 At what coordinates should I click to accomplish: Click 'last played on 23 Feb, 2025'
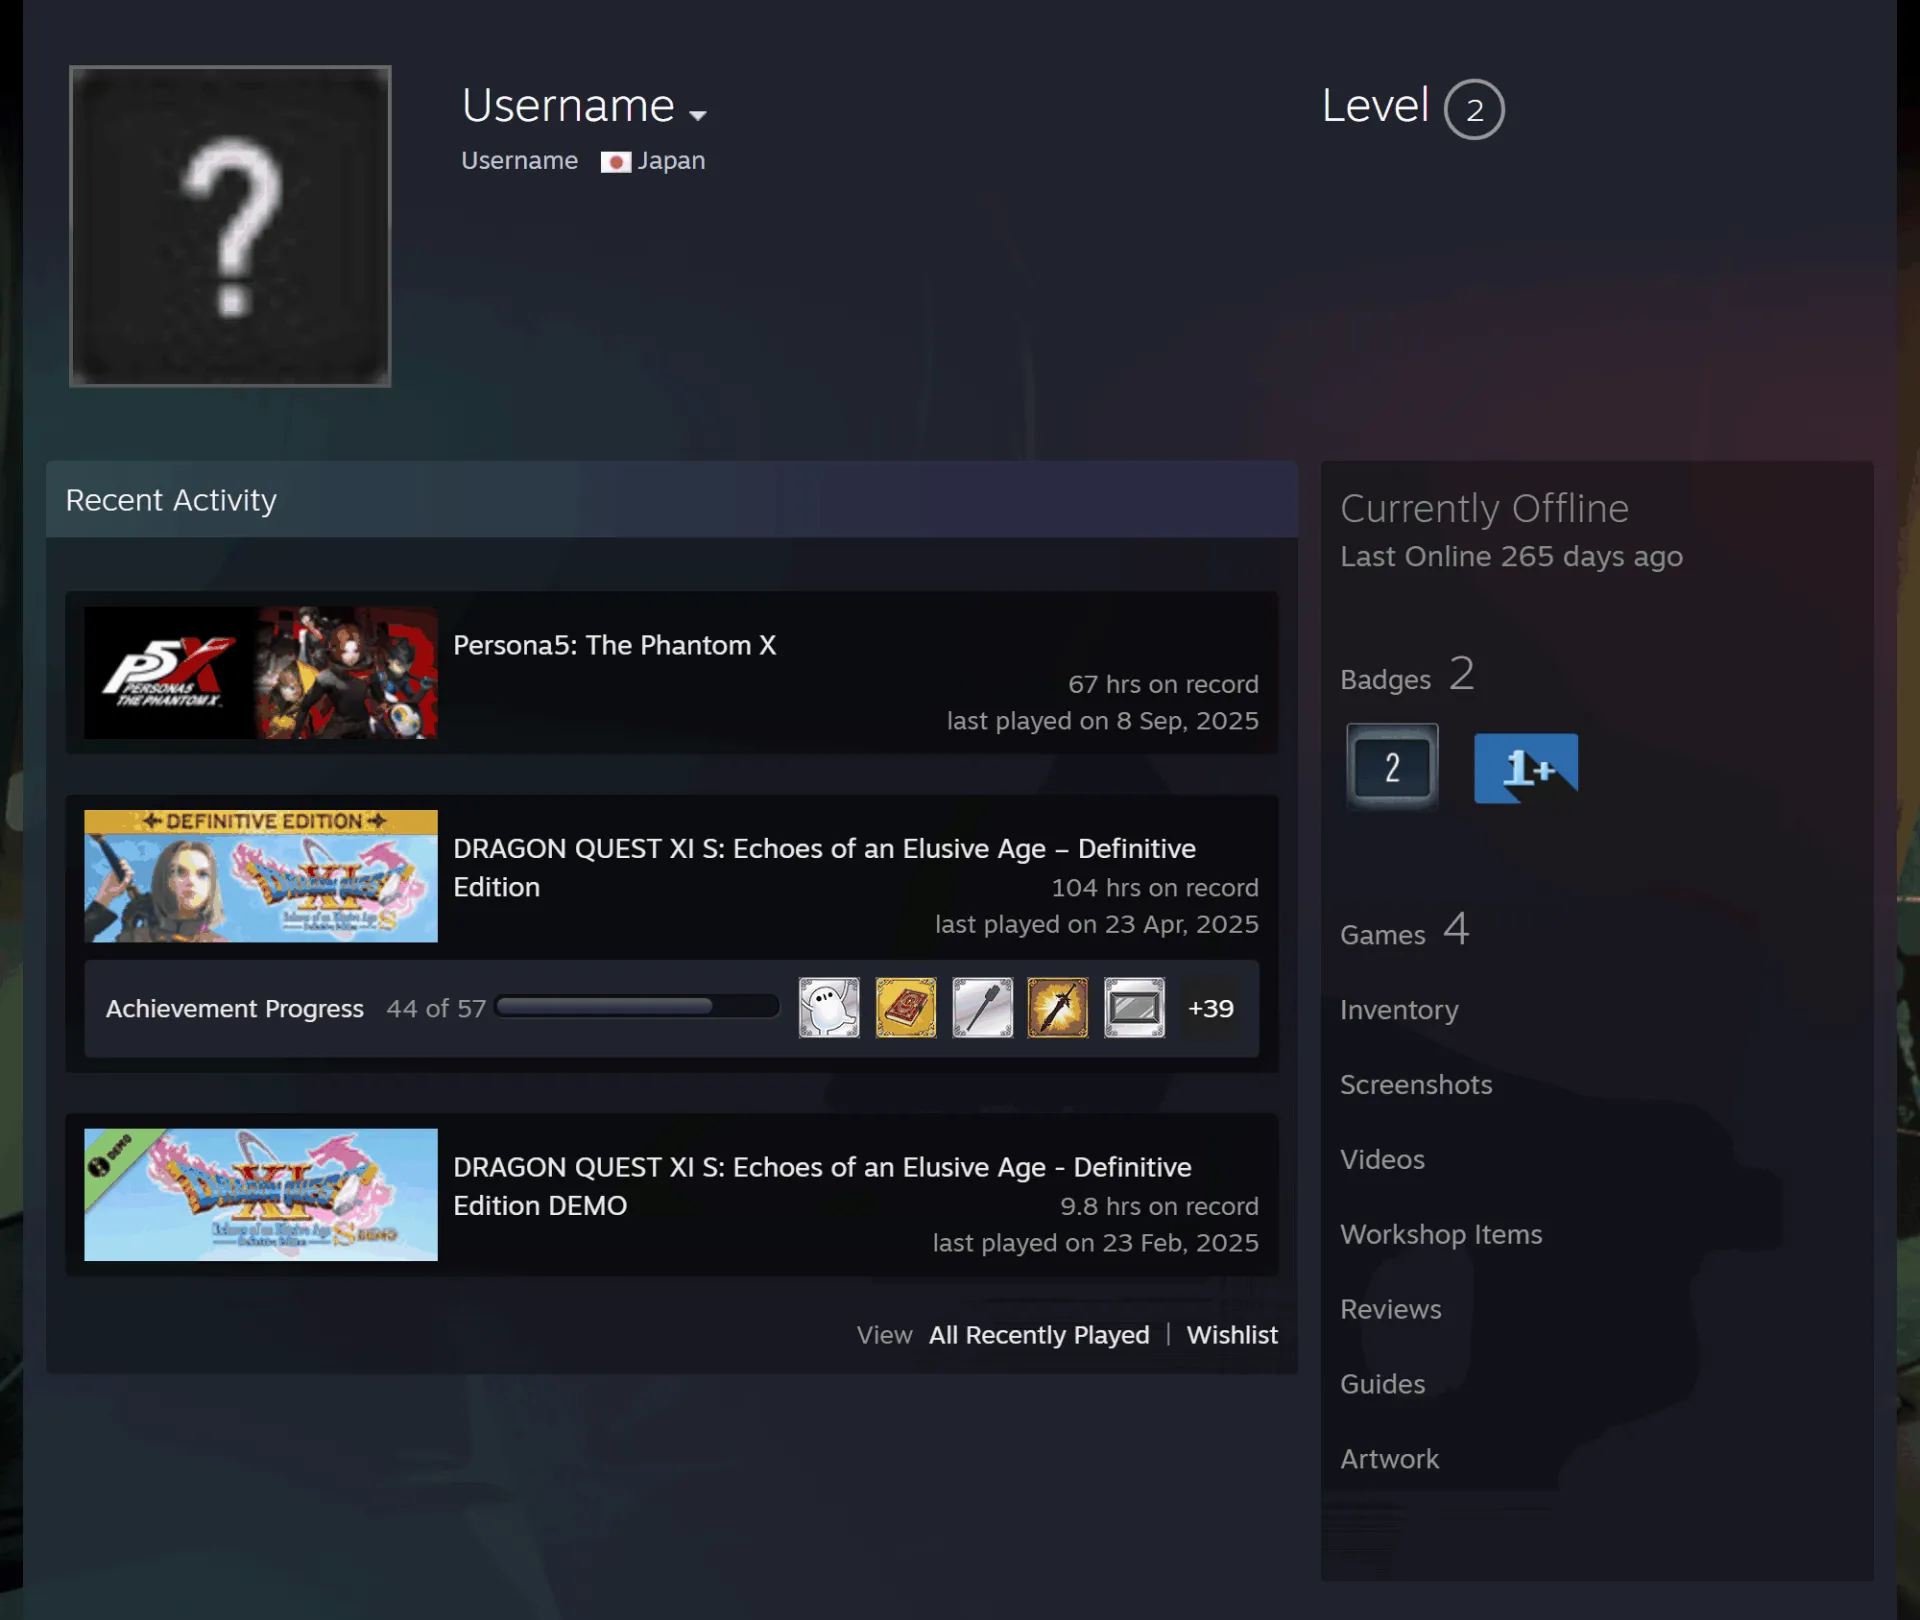click(x=1096, y=1243)
